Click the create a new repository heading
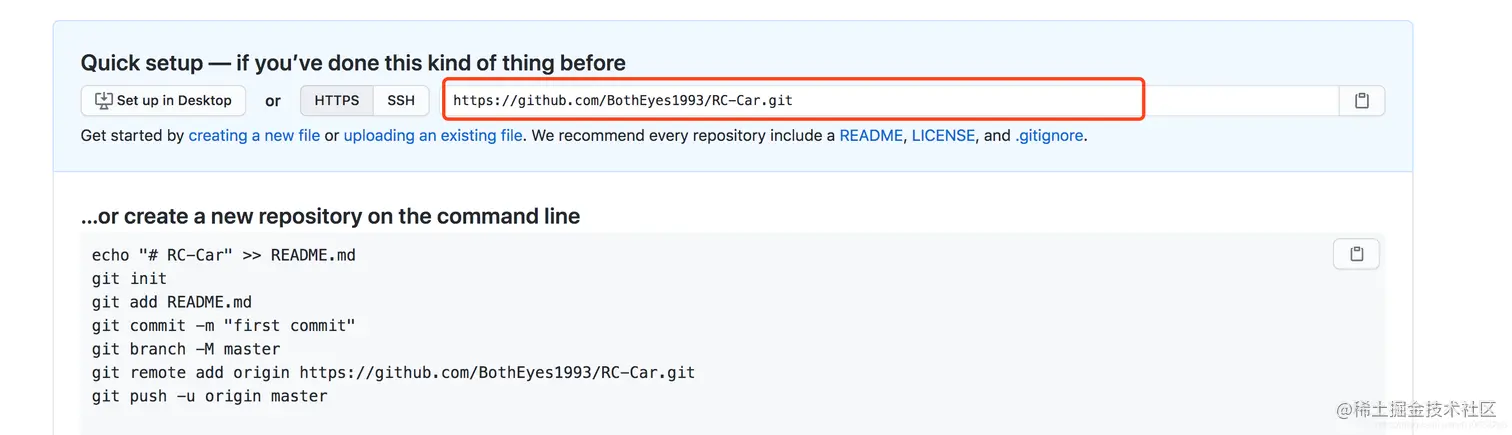 (x=330, y=216)
